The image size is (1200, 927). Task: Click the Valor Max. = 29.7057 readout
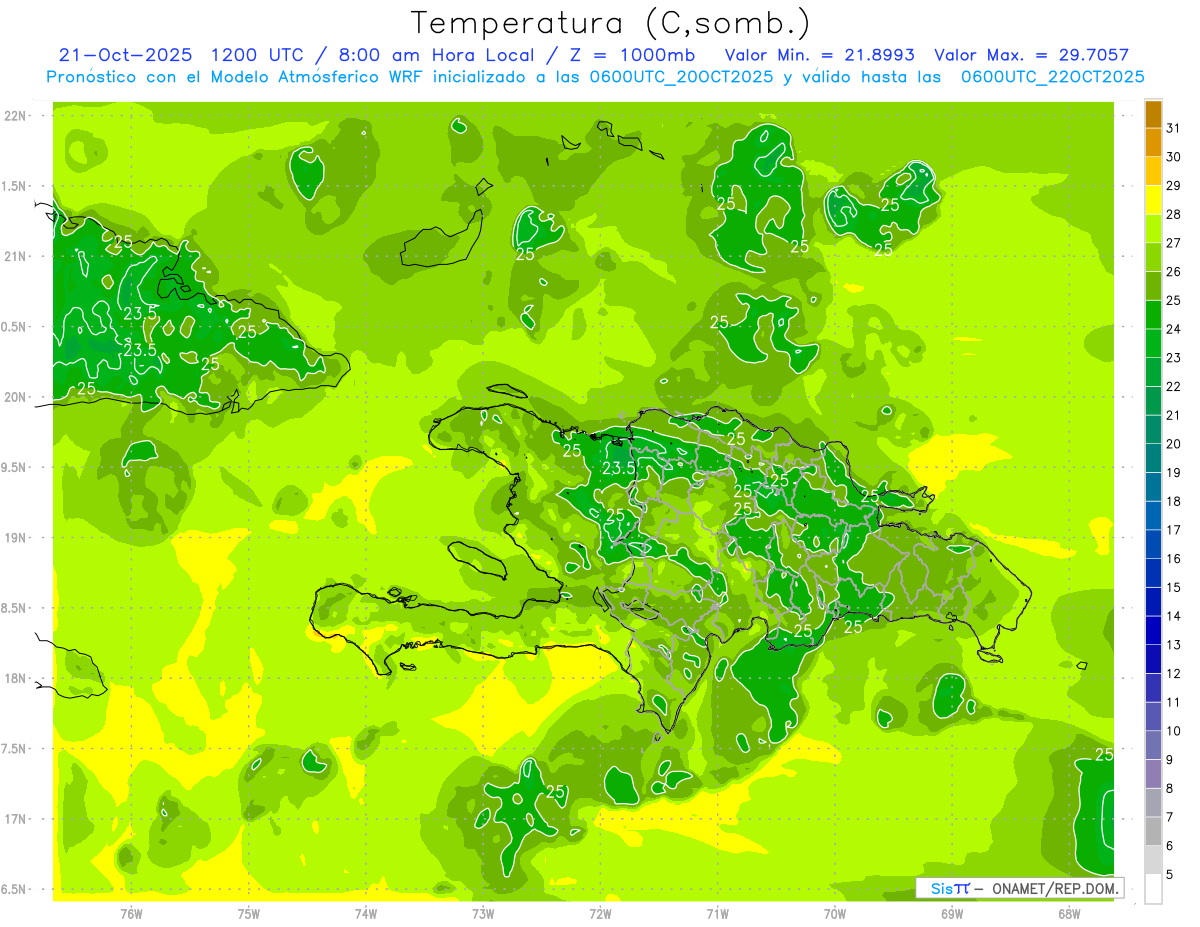tap(1031, 55)
